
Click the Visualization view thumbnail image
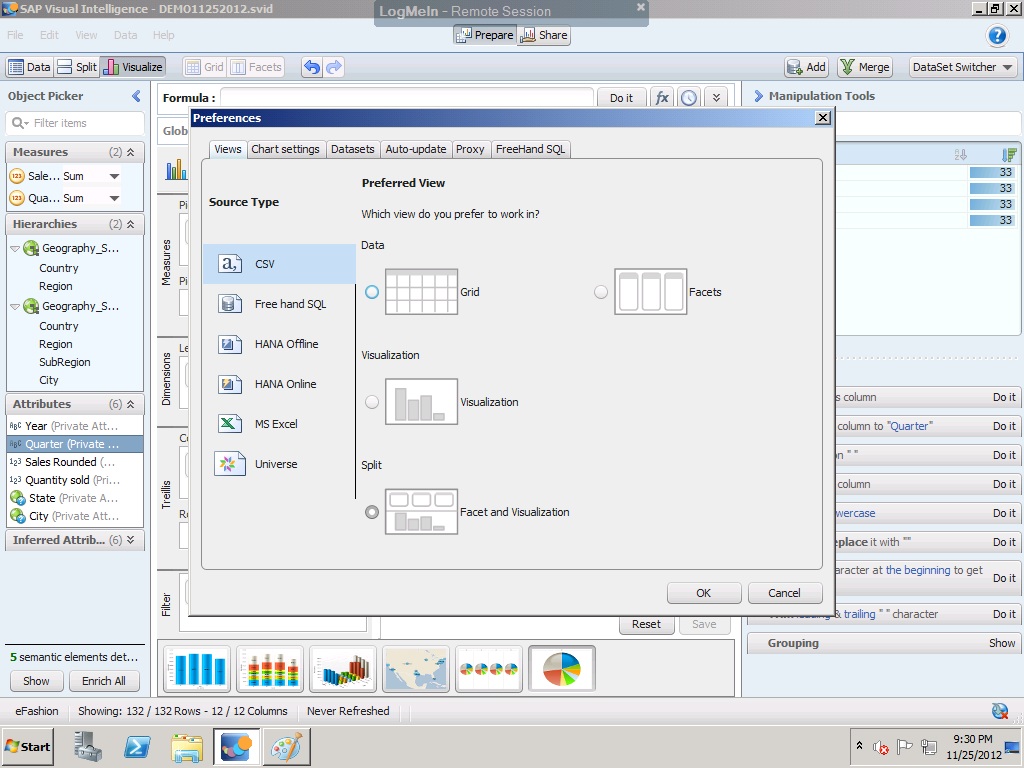coord(421,402)
